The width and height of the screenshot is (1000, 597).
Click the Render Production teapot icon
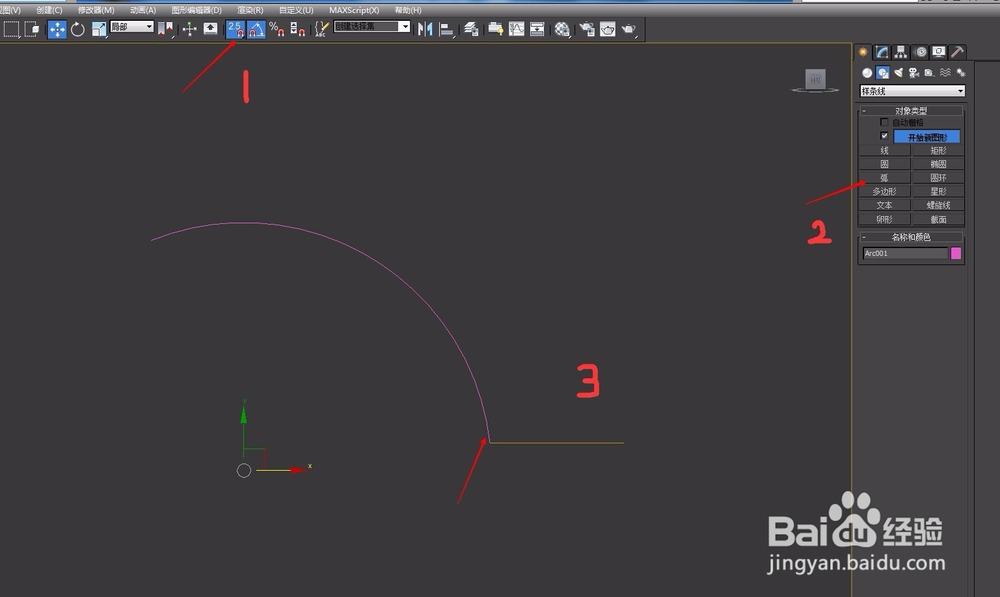[x=629, y=29]
